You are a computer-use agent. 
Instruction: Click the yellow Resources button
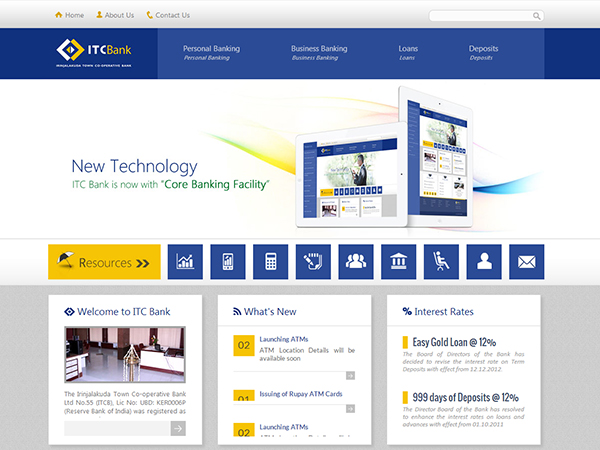pos(104,262)
